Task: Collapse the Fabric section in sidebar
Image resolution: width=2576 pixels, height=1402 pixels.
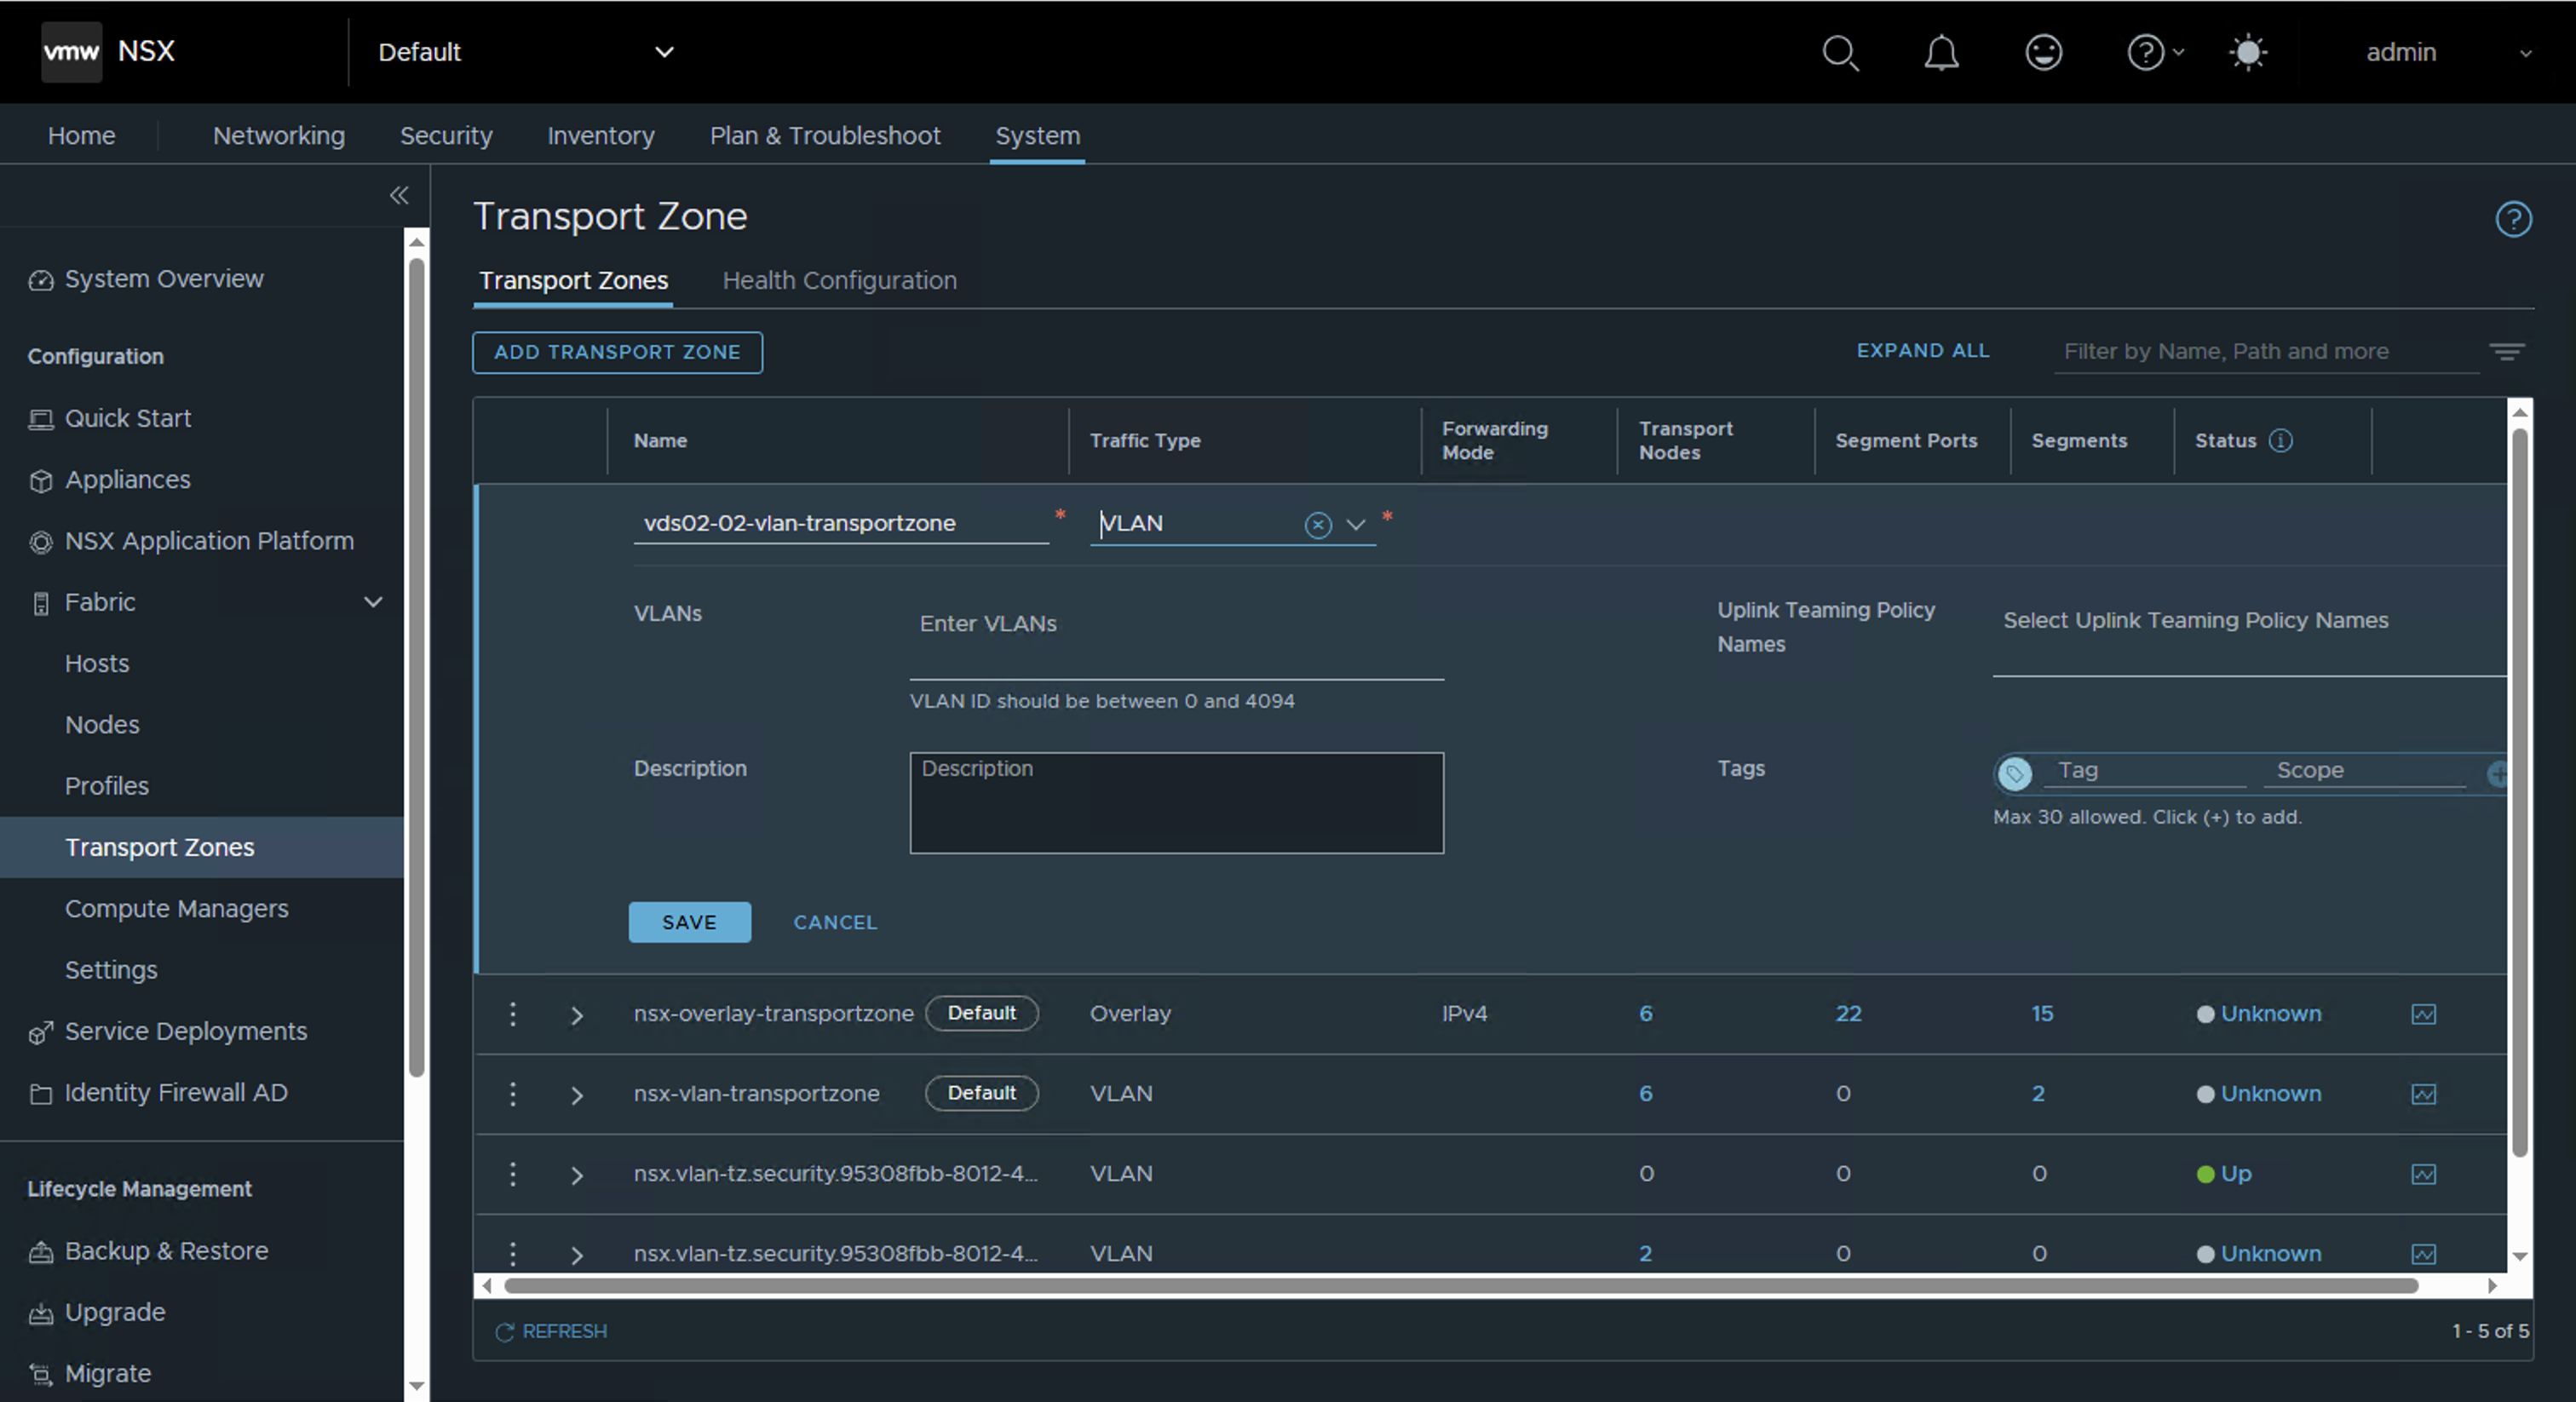Action: [372, 602]
